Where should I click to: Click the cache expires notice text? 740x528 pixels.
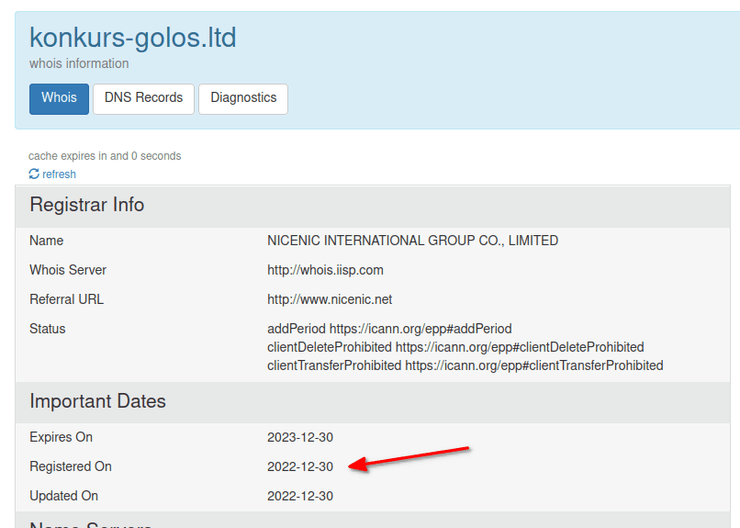coord(105,156)
